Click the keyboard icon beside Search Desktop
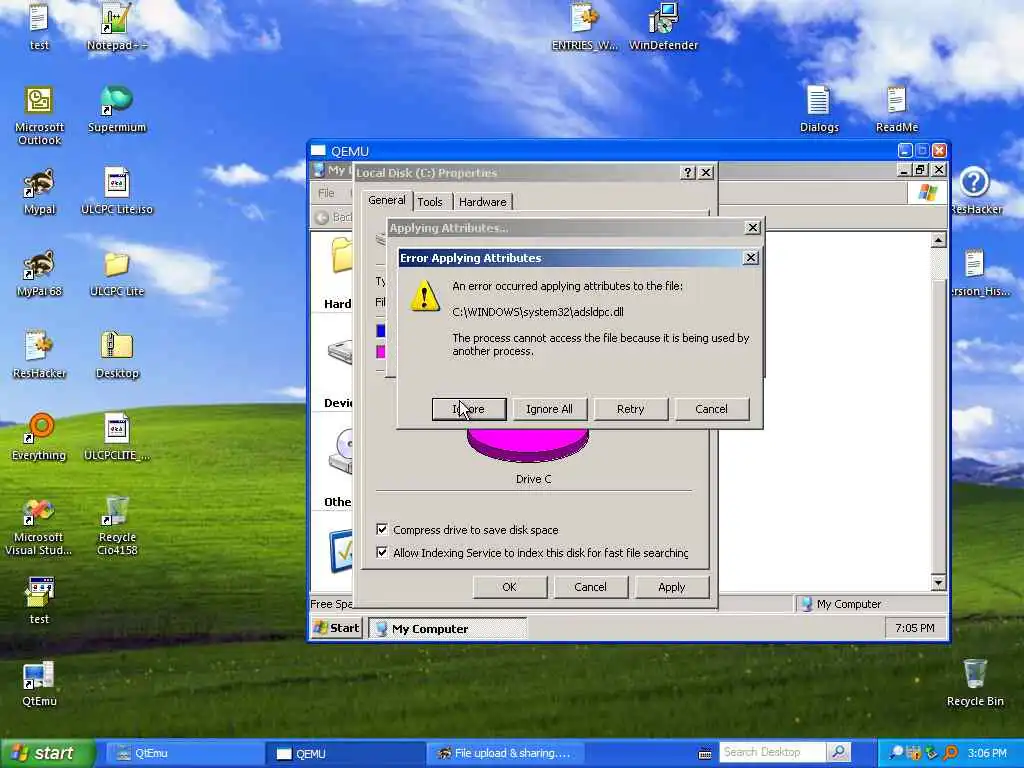This screenshot has height=768, width=1024. point(705,754)
